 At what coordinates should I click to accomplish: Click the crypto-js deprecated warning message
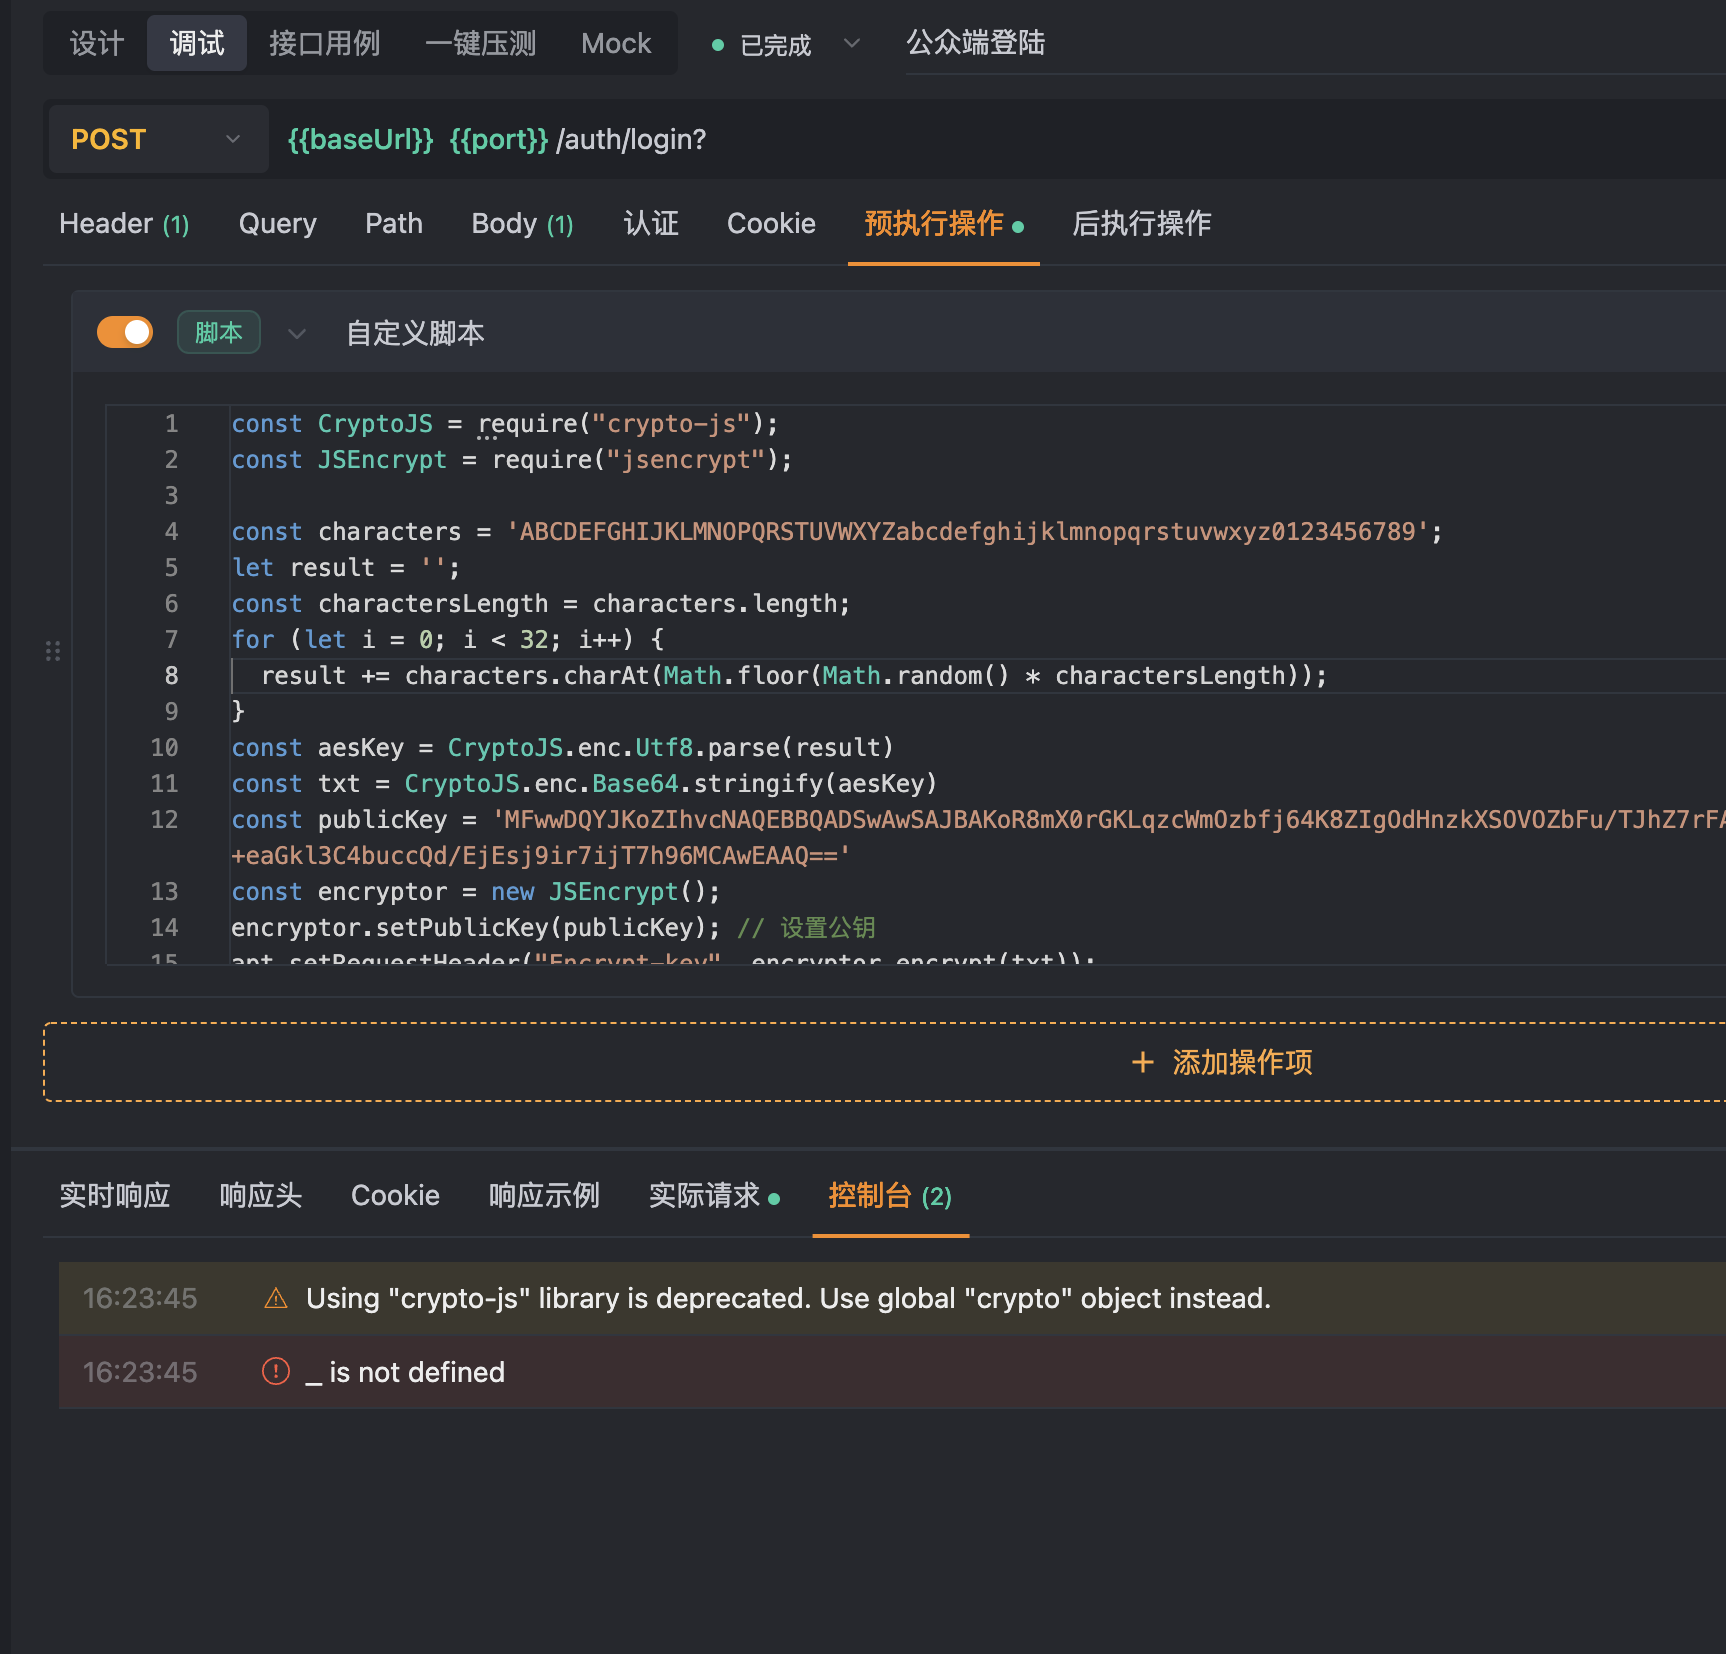point(788,1298)
